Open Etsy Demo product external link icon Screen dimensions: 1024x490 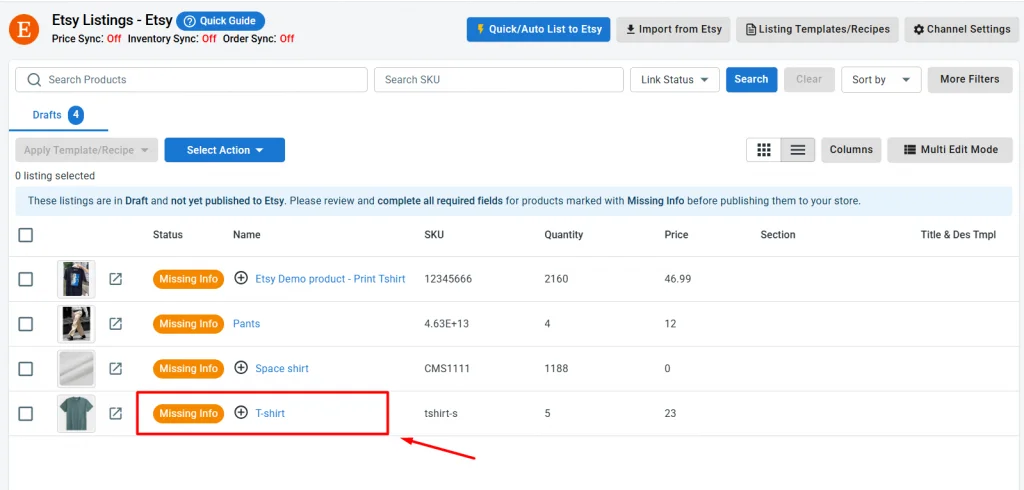[x=116, y=279]
